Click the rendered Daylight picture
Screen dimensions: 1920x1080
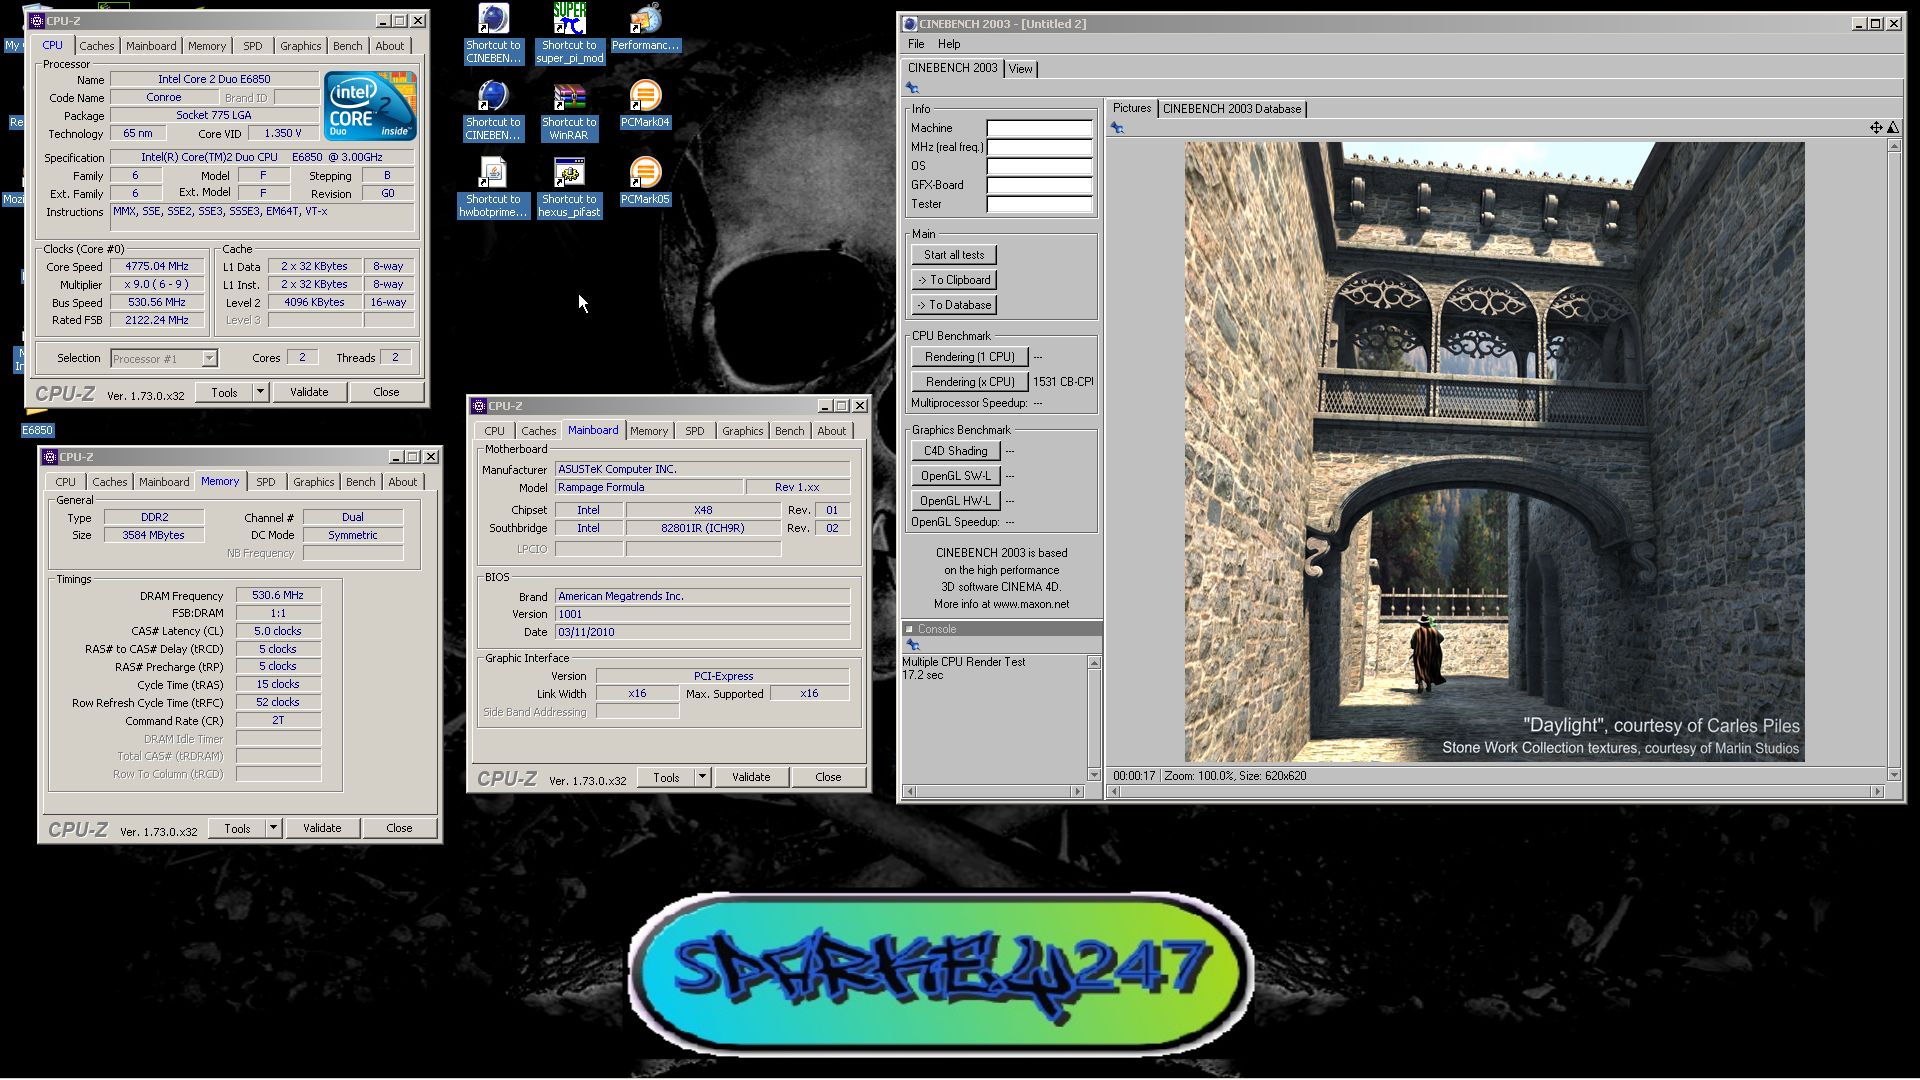point(1494,451)
